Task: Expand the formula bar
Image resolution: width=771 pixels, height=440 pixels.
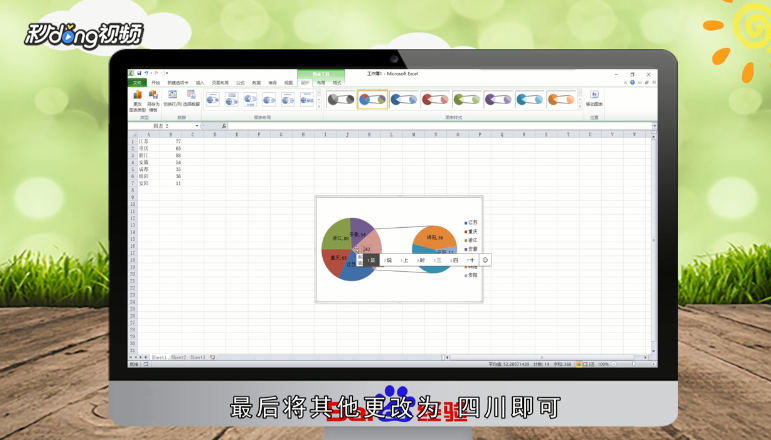Action: [654, 126]
